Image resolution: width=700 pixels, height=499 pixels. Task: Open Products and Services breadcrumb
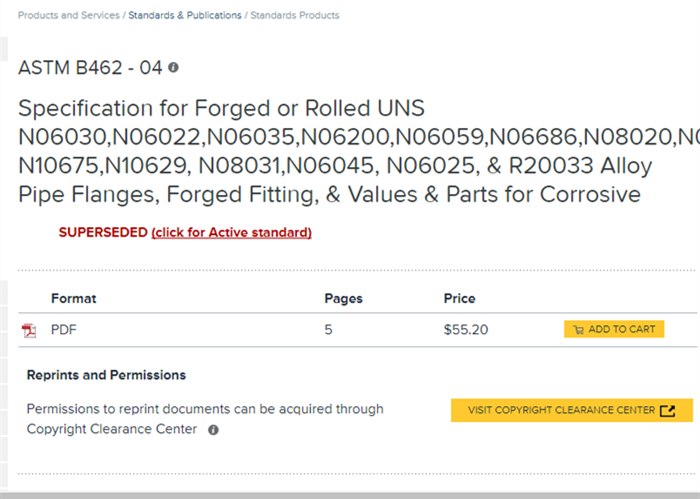[69, 15]
